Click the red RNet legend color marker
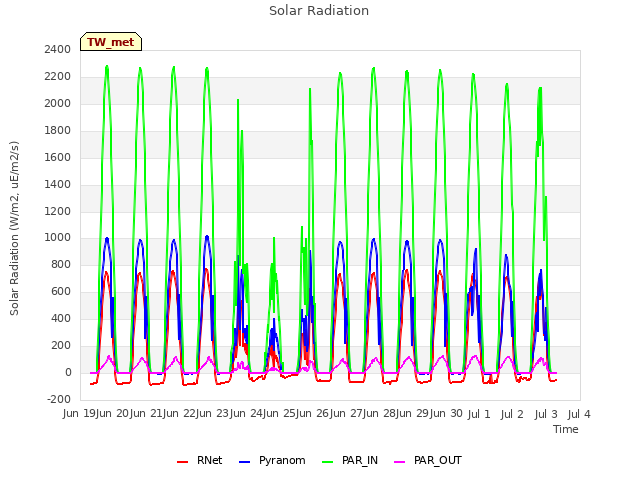The height and width of the screenshot is (480, 640). [x=182, y=462]
